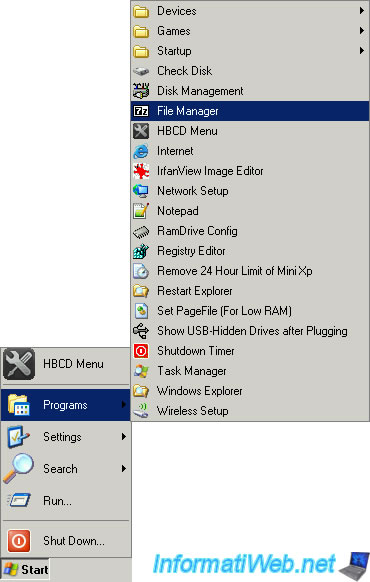Viewport: 370px width, 582px height.
Task: Open the Search submenu
Action: pos(66,469)
